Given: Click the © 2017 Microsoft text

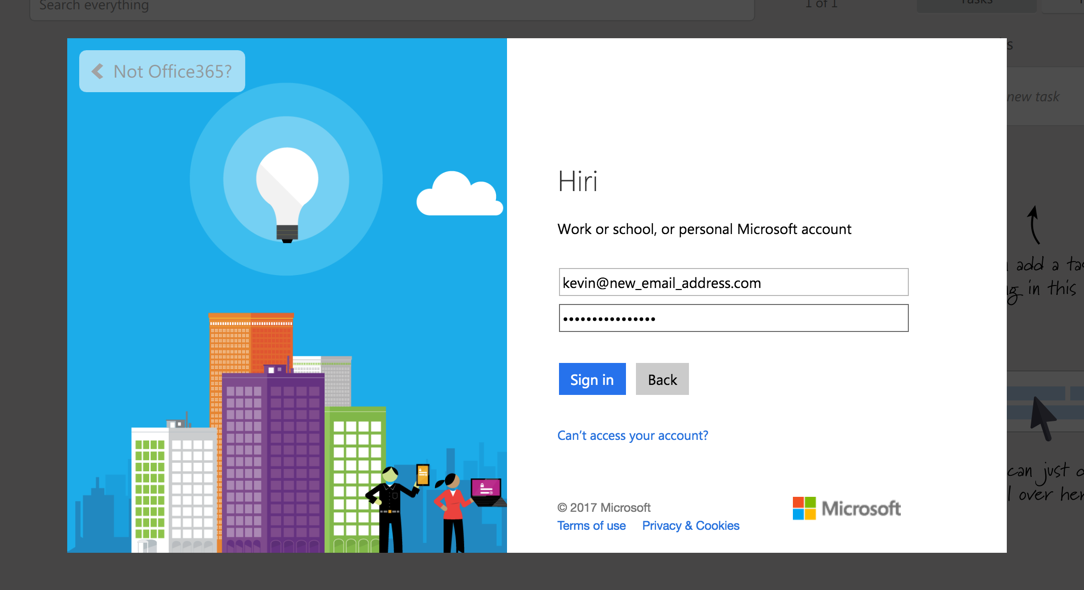Looking at the screenshot, I should pos(604,508).
